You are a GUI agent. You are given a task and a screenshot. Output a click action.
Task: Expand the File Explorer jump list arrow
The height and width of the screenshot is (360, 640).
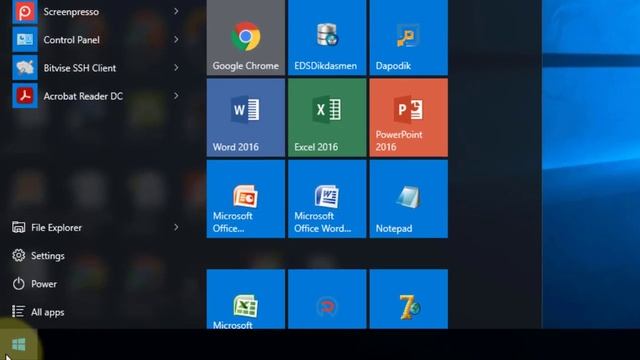point(176,227)
